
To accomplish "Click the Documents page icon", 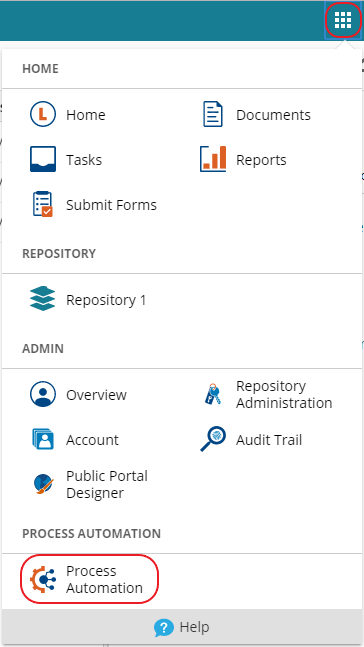I will [x=213, y=114].
